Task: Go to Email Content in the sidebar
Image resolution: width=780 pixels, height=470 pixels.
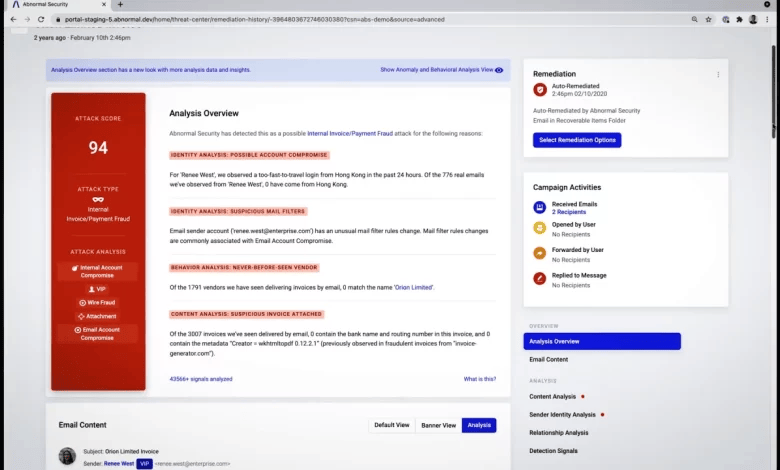Action: (549, 360)
